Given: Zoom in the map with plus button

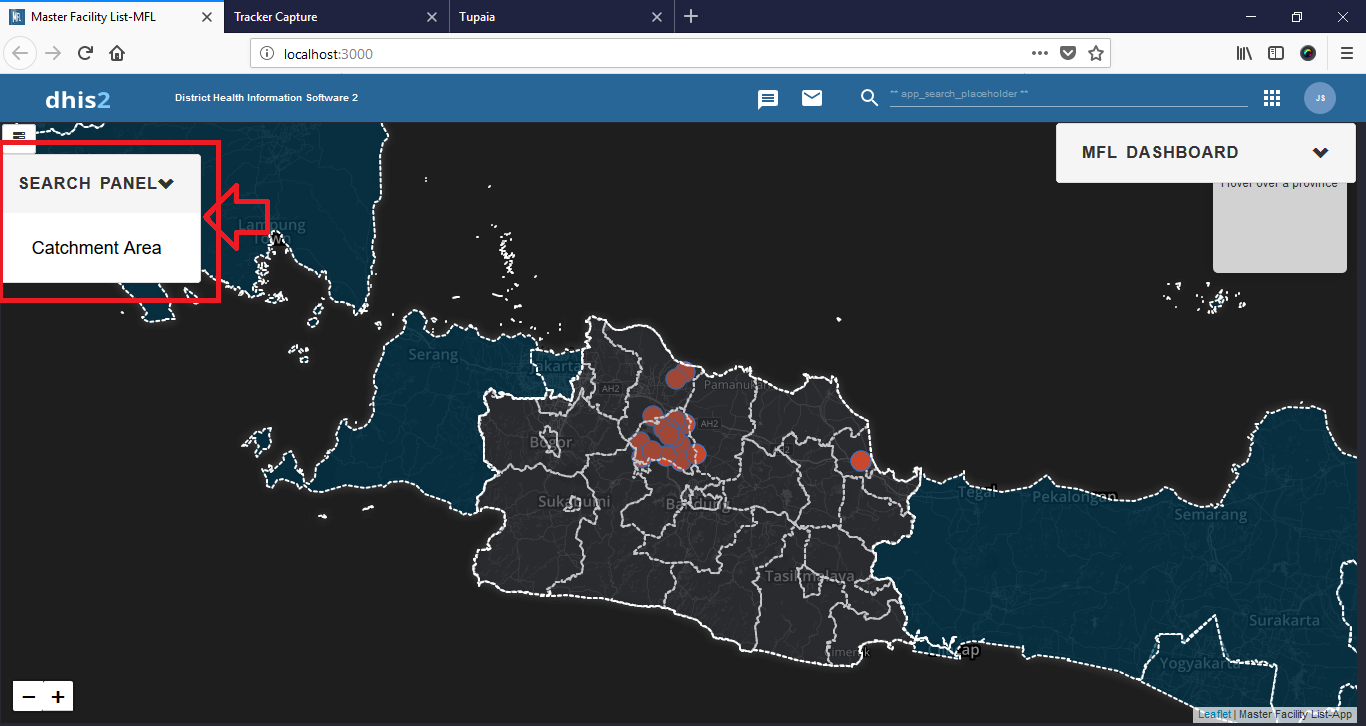Looking at the screenshot, I should tap(59, 697).
